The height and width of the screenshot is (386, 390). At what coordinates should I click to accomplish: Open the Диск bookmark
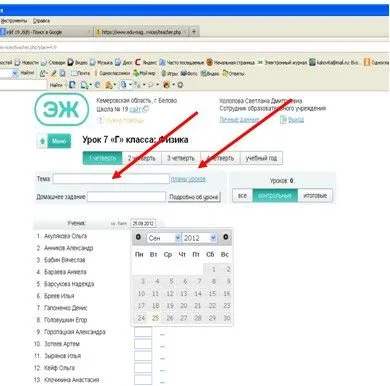[124, 62]
